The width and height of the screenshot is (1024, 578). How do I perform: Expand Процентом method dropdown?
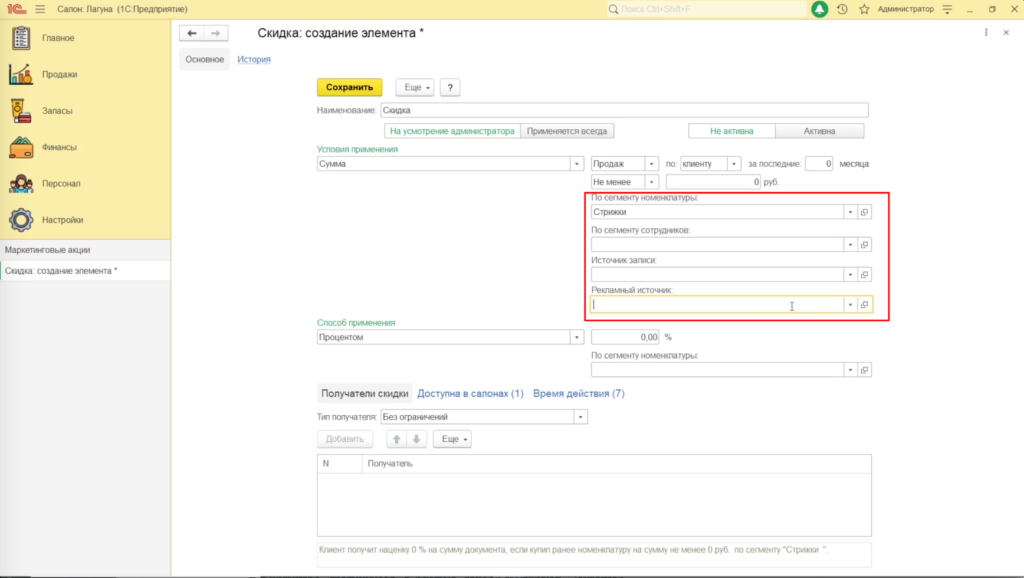click(577, 338)
